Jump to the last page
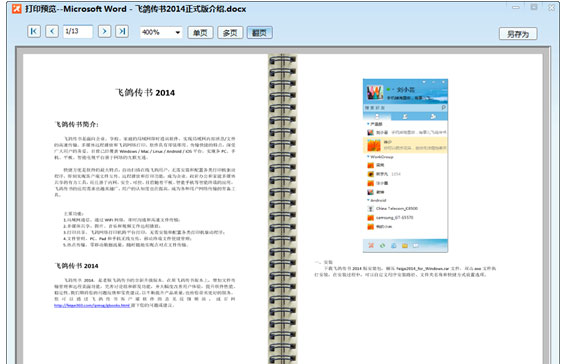The height and width of the screenshot is (364, 566). 122,31
